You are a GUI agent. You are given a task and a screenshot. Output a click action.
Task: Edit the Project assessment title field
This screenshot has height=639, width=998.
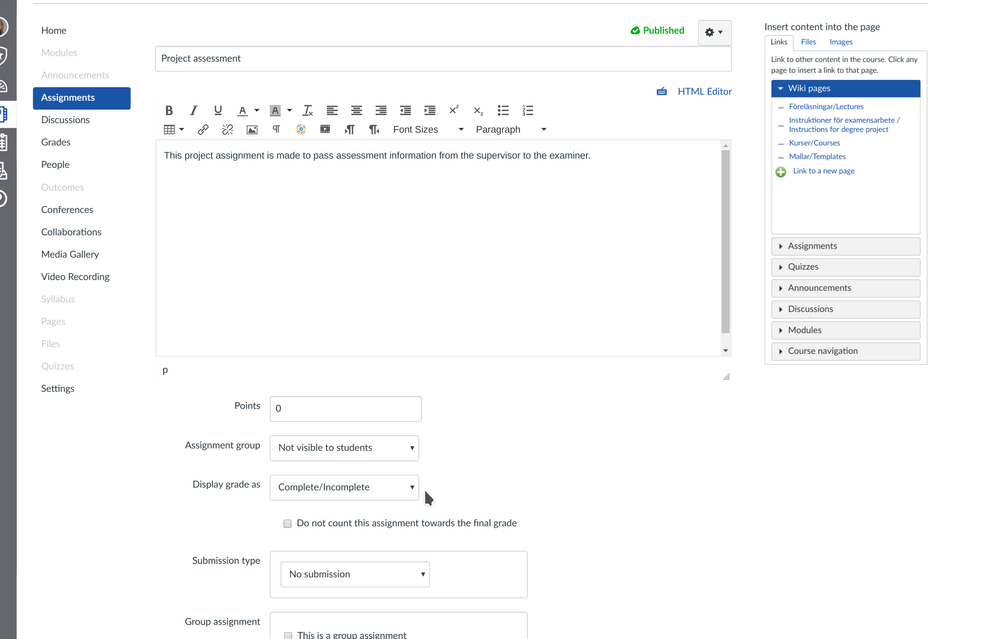click(x=443, y=59)
